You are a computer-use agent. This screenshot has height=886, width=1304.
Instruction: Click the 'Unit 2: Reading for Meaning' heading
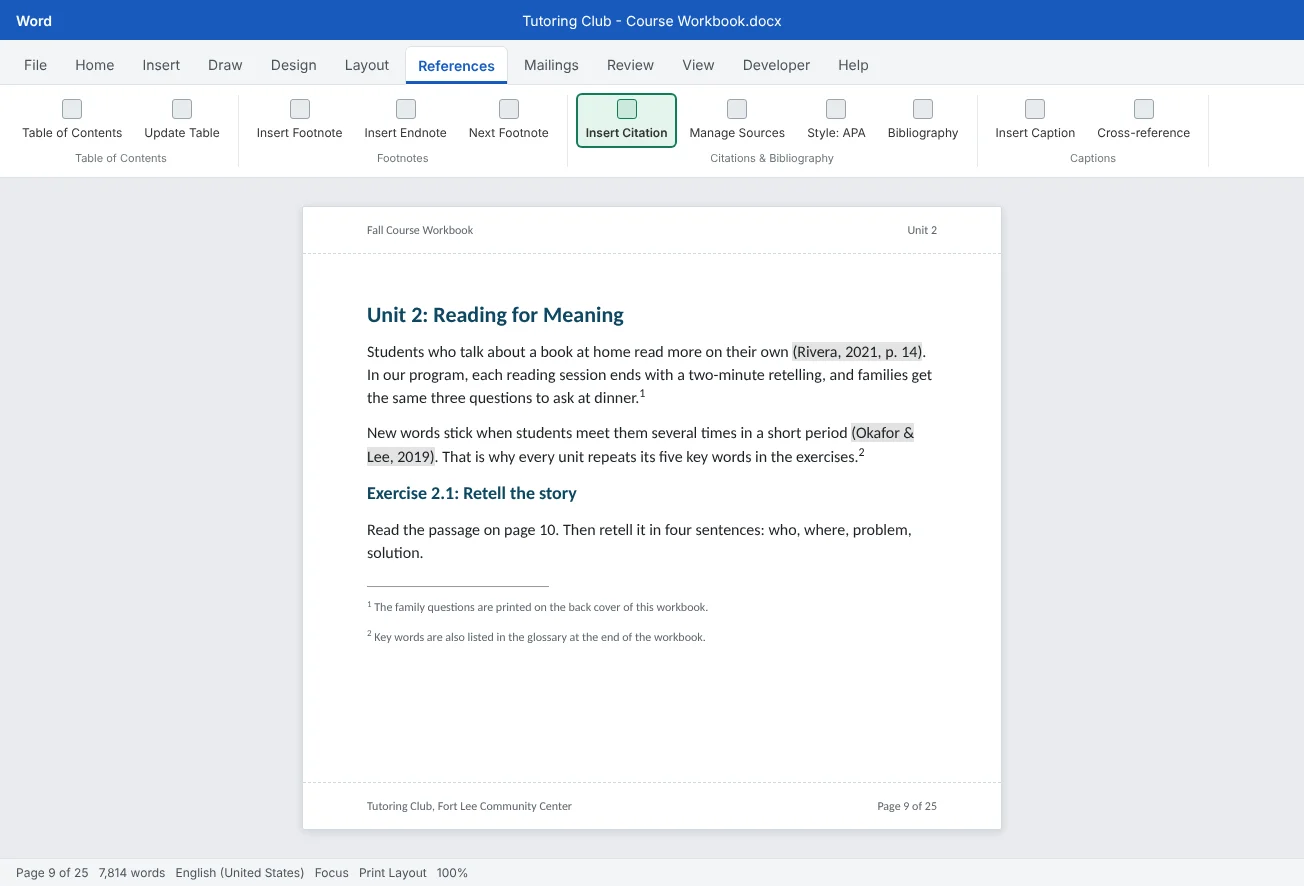pos(495,315)
